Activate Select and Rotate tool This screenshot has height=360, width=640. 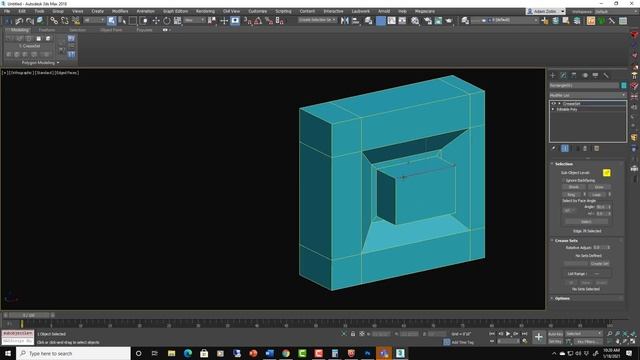[x=167, y=20]
